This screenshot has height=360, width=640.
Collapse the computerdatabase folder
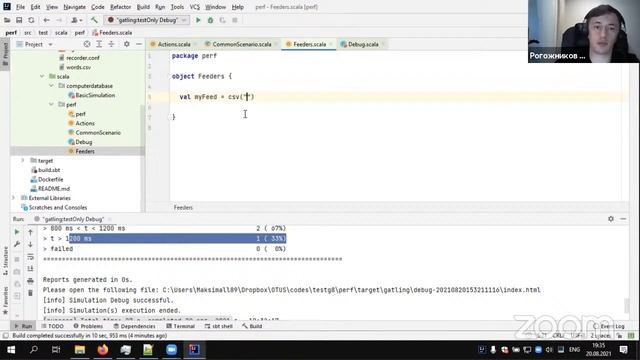[x=51, y=86]
